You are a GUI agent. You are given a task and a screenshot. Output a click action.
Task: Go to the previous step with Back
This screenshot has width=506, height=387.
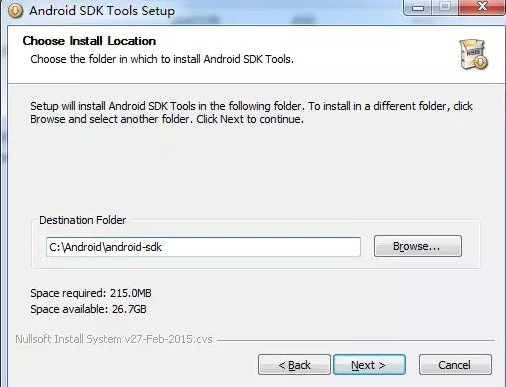tap(294, 365)
